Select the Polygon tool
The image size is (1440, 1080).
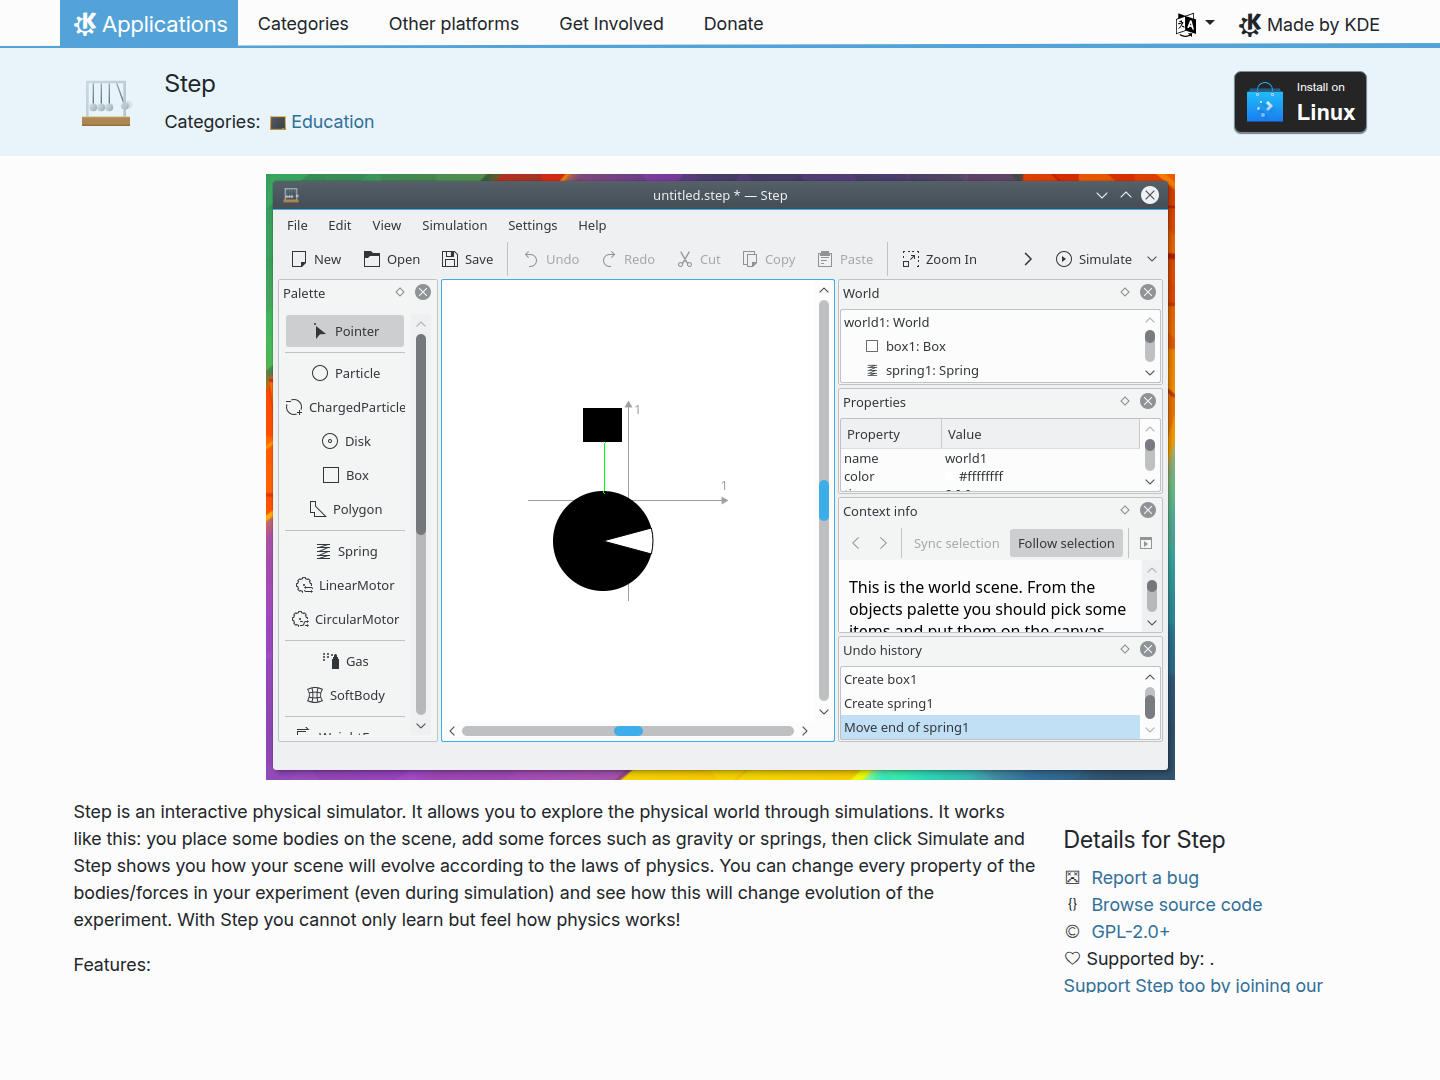345,509
